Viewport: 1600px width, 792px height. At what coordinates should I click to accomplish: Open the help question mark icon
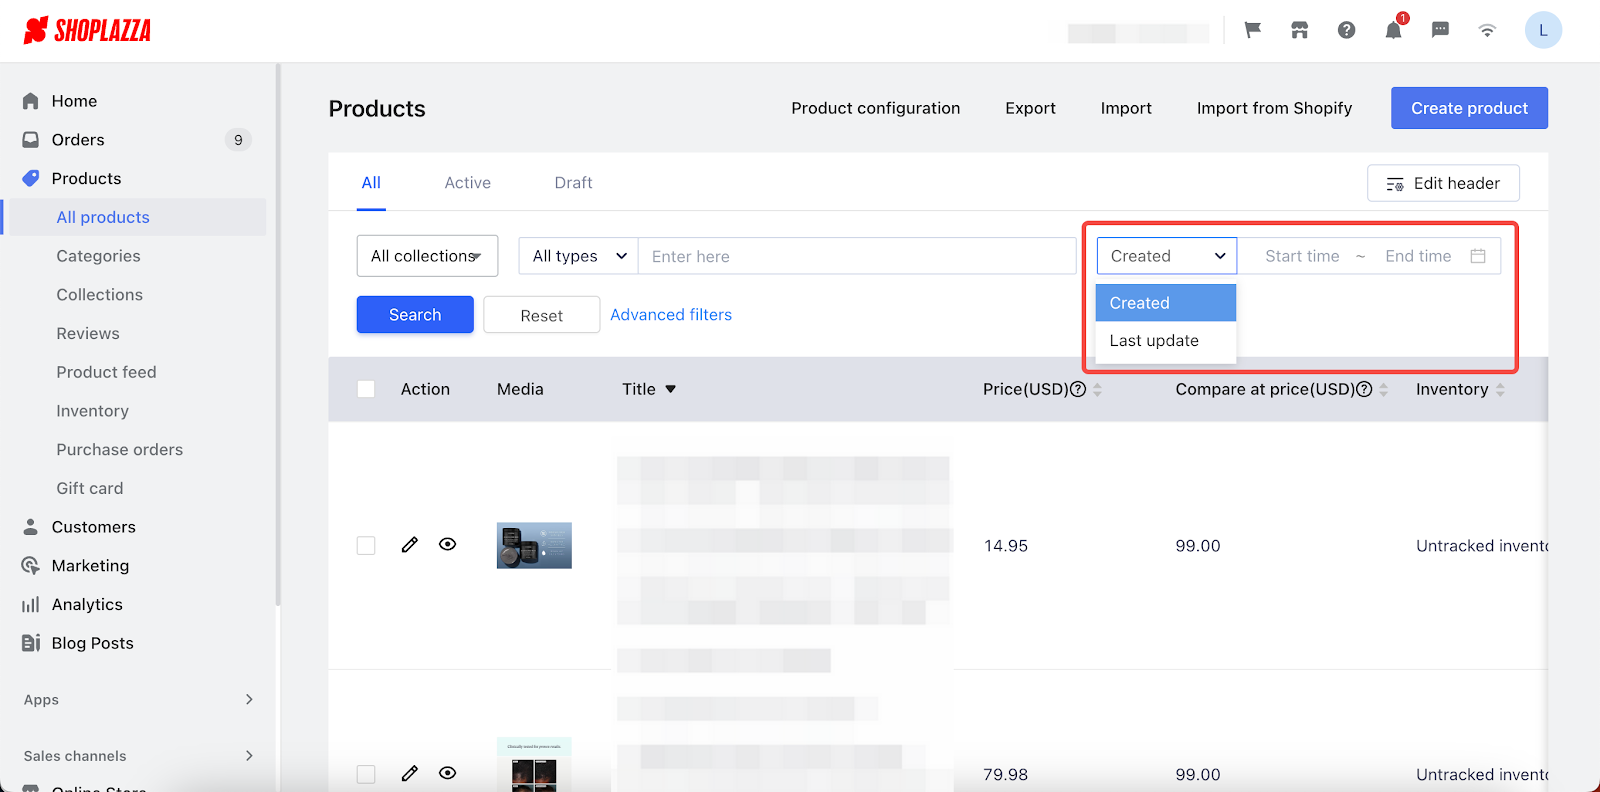[1346, 30]
